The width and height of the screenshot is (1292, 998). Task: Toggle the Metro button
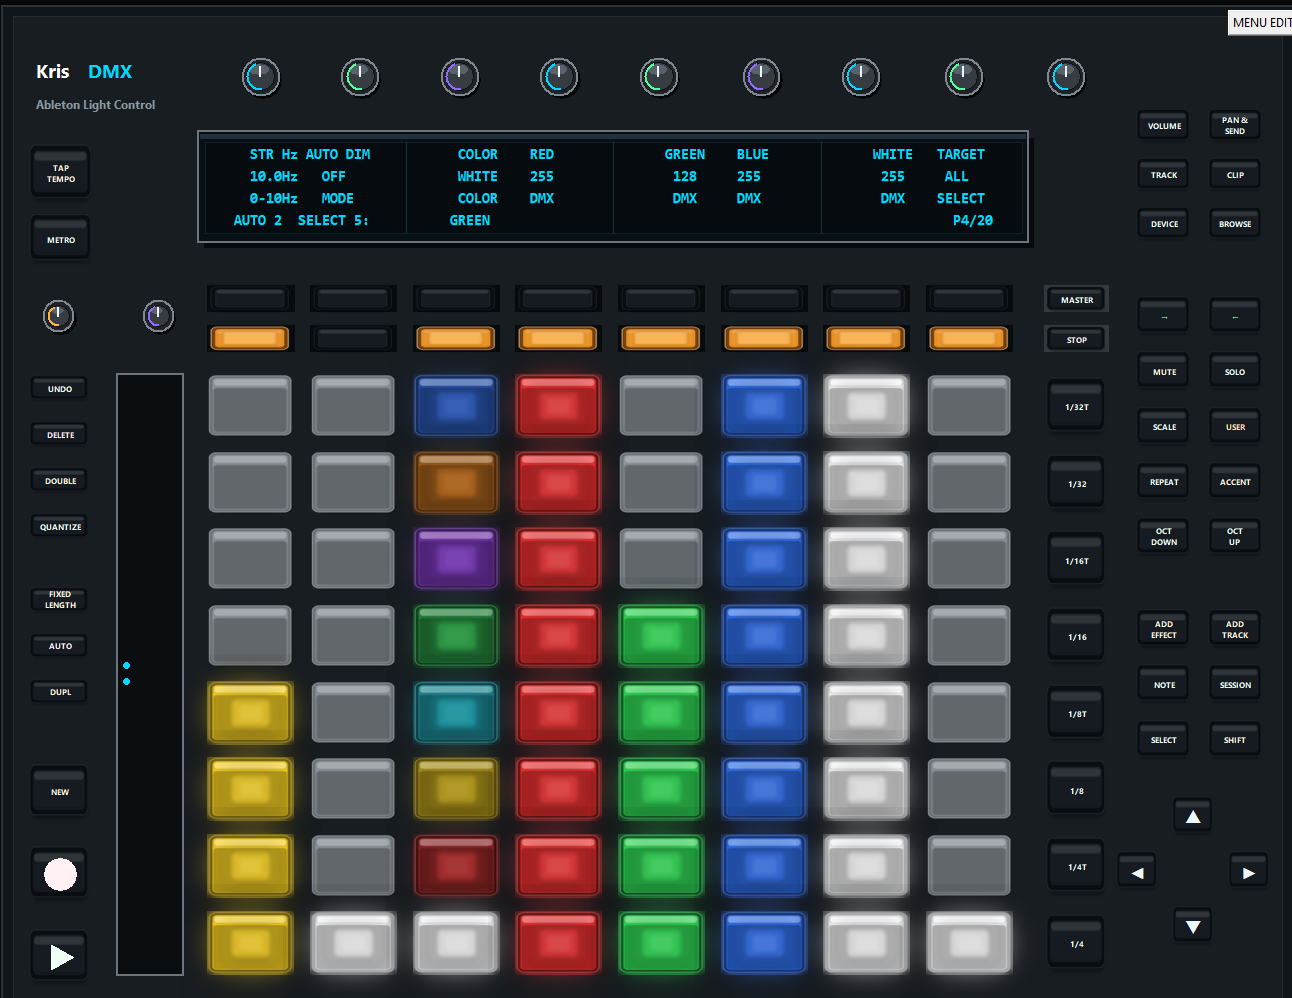[60, 240]
